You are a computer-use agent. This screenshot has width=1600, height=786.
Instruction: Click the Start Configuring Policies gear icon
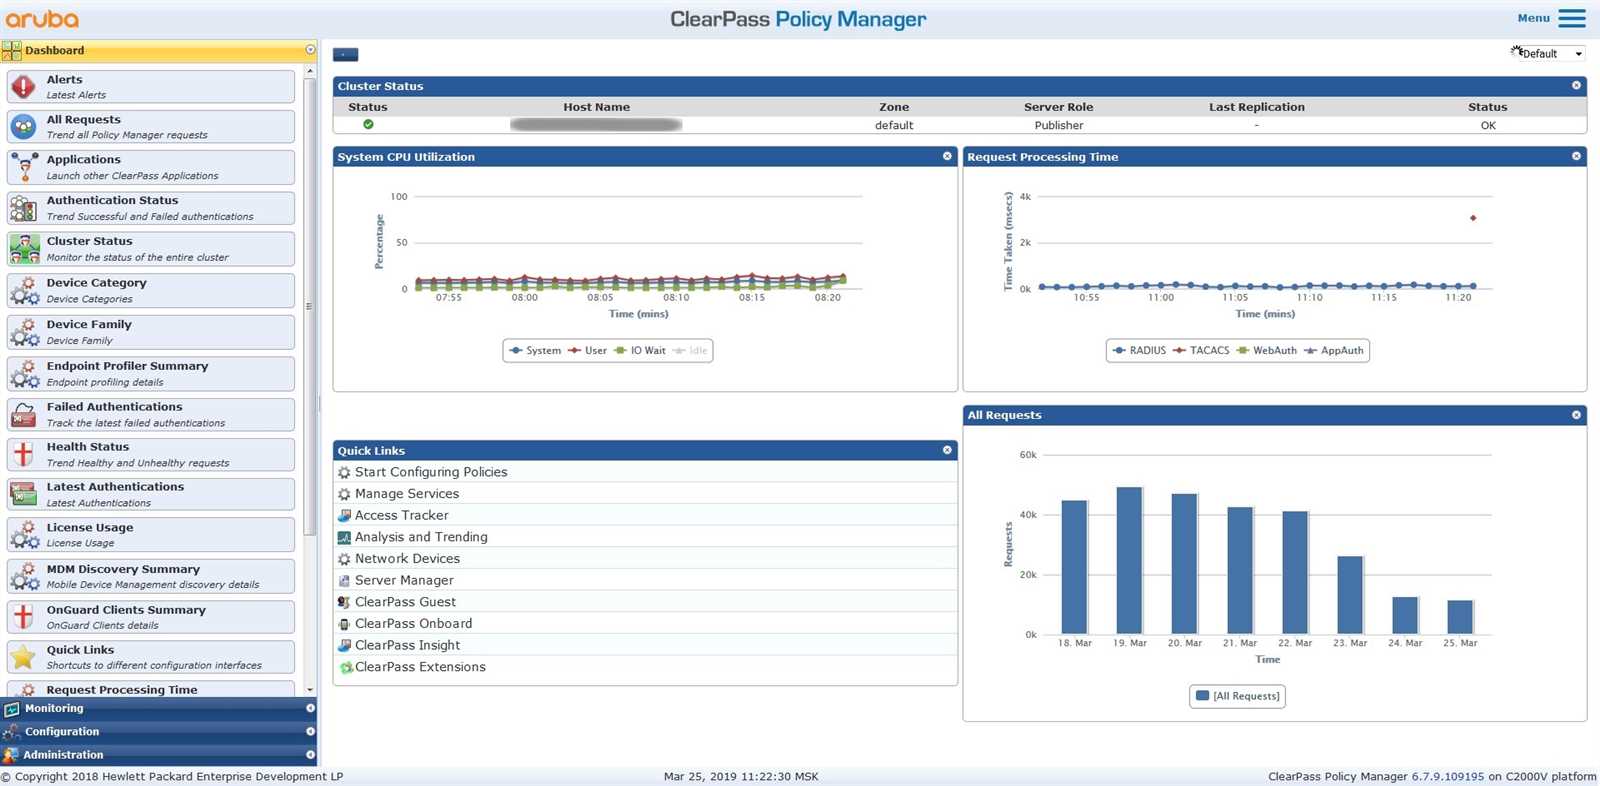point(344,472)
